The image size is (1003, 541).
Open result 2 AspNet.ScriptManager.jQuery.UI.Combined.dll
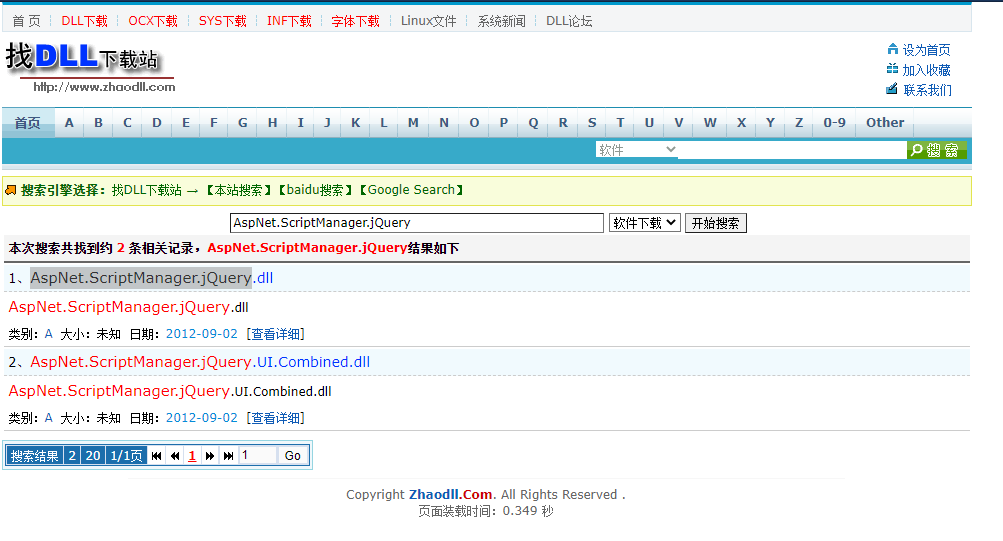click(200, 362)
